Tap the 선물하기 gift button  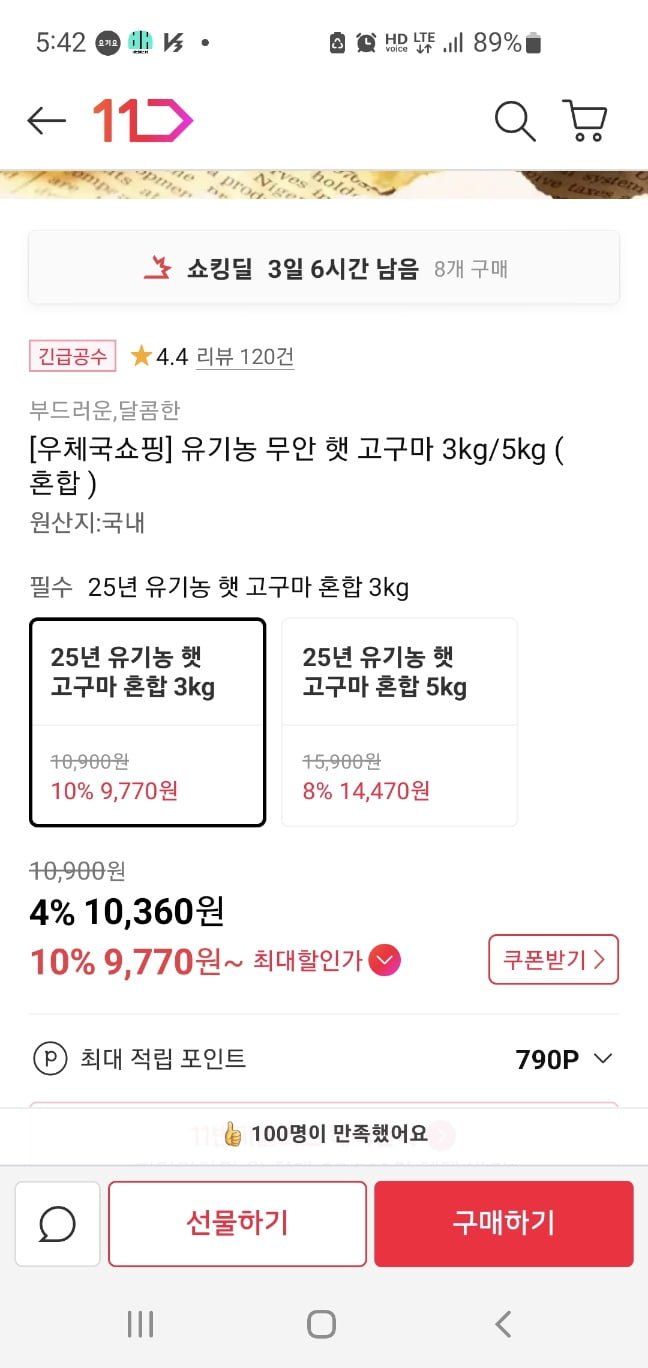point(237,1223)
